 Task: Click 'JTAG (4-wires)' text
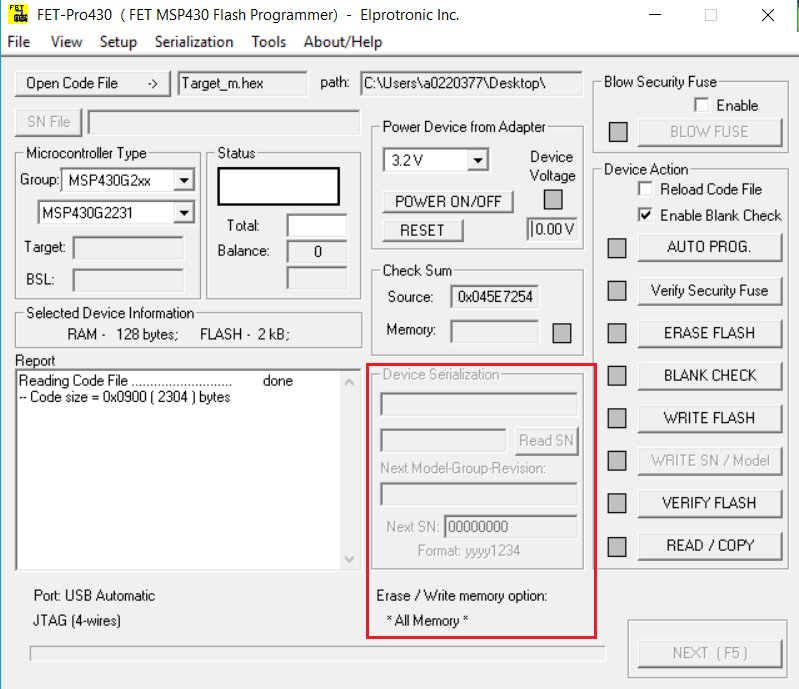[77, 621]
